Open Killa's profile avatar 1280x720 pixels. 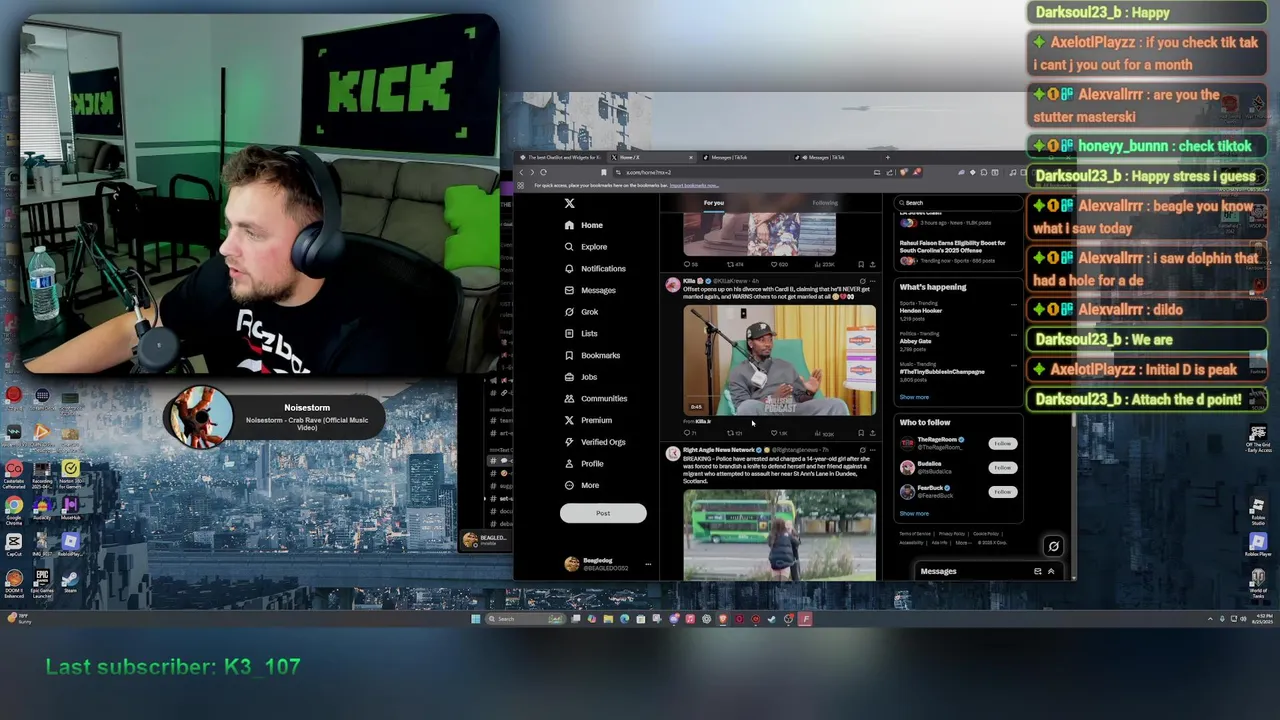[673, 285]
